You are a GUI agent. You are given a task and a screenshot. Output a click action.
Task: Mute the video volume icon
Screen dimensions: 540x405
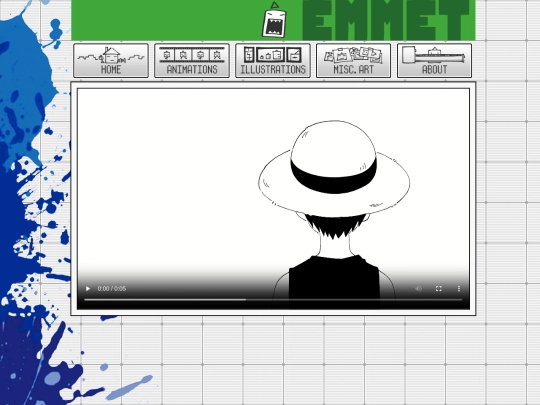(x=418, y=289)
